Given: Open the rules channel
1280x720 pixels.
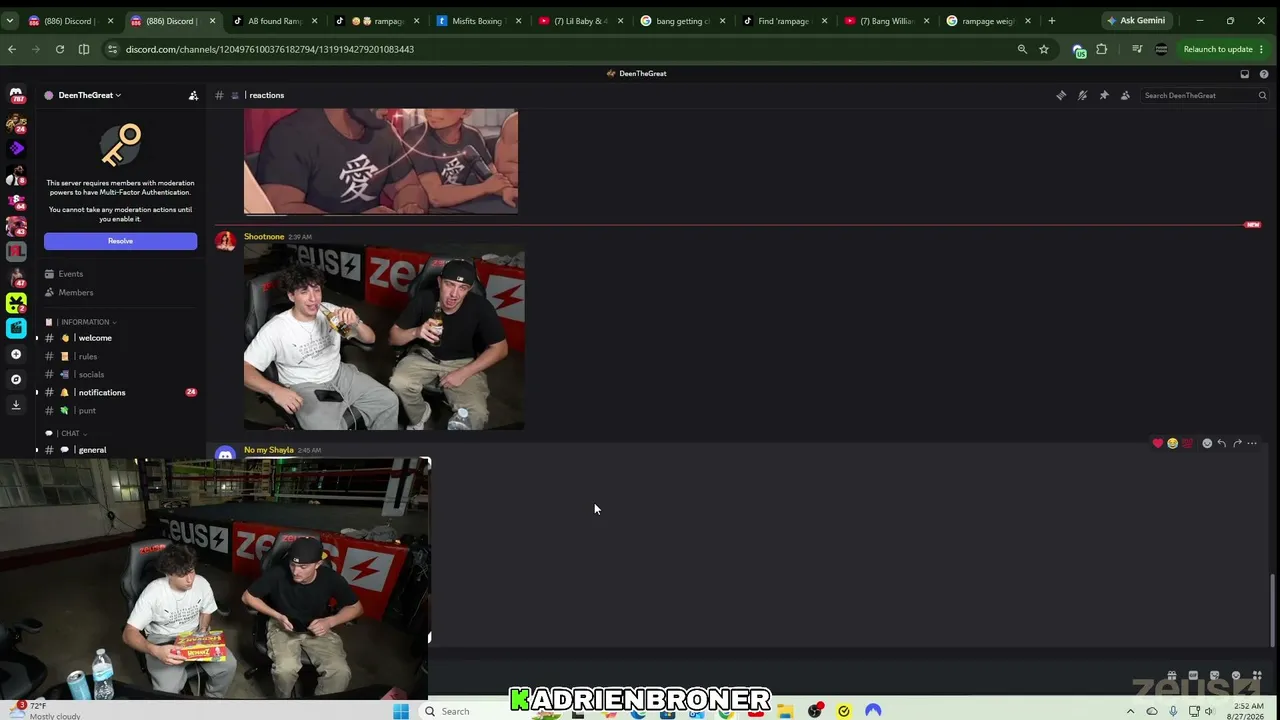Looking at the screenshot, I should tap(120, 356).
